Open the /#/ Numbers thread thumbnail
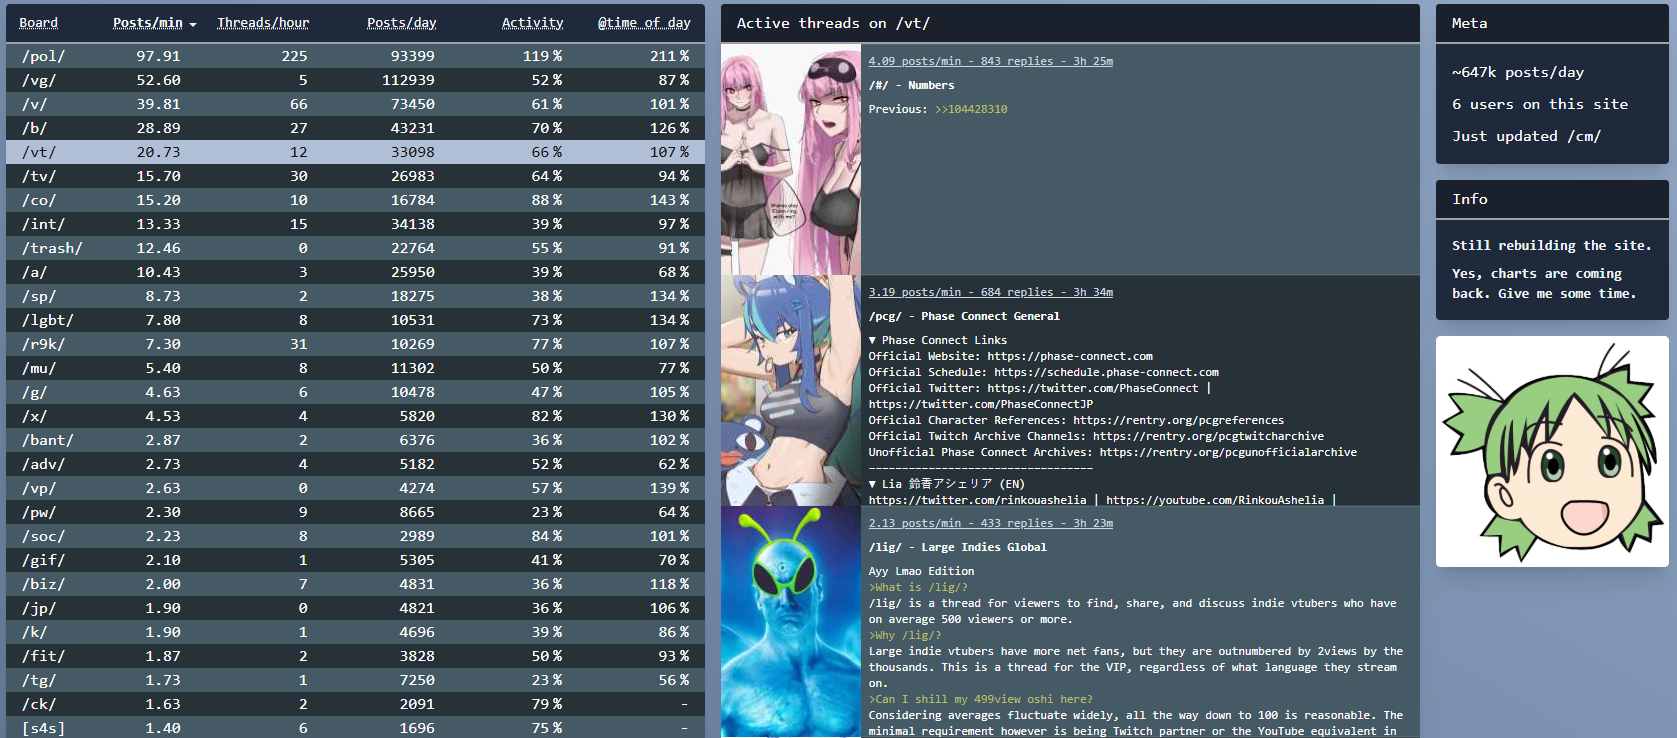Viewport: 1677px width, 738px height. (x=791, y=160)
